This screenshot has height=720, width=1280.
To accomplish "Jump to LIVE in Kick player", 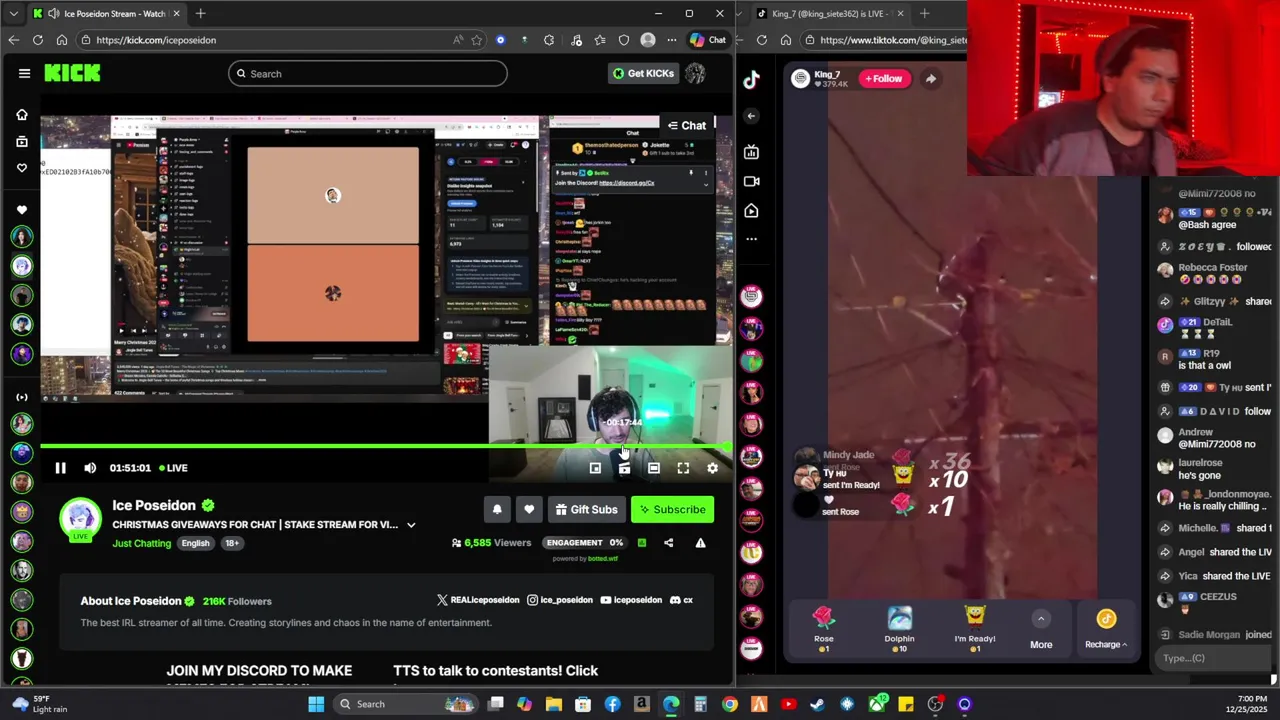I will (172, 468).
